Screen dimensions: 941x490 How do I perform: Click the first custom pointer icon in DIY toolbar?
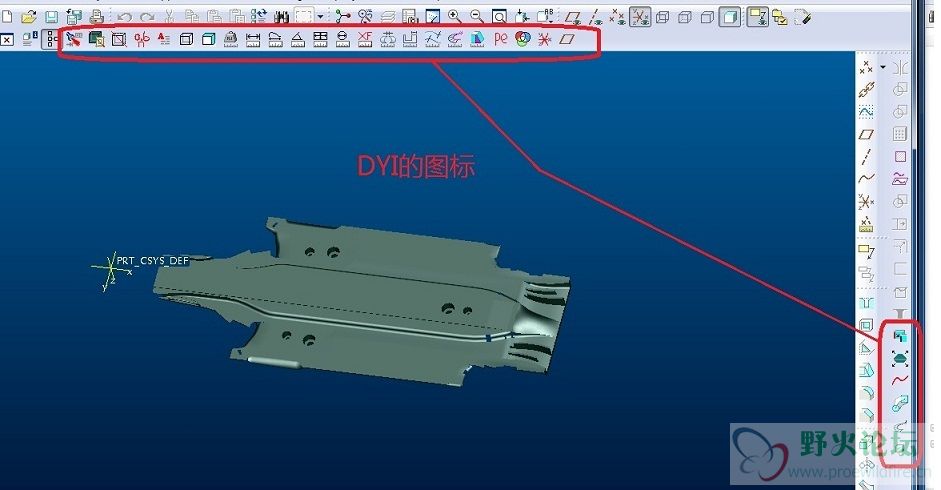[74, 40]
